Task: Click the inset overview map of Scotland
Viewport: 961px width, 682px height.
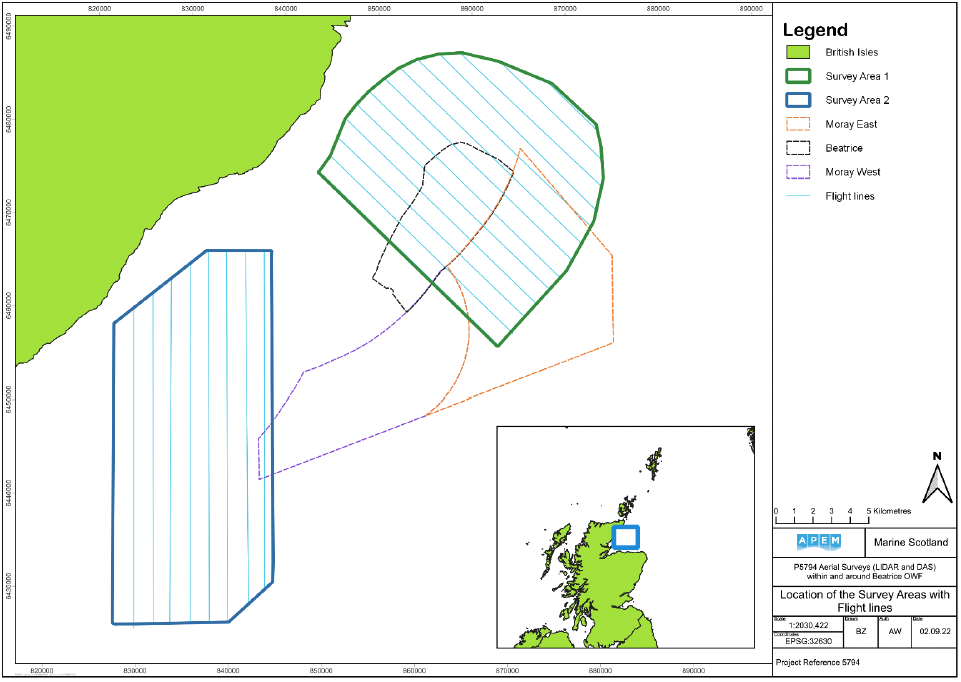Action: [626, 537]
